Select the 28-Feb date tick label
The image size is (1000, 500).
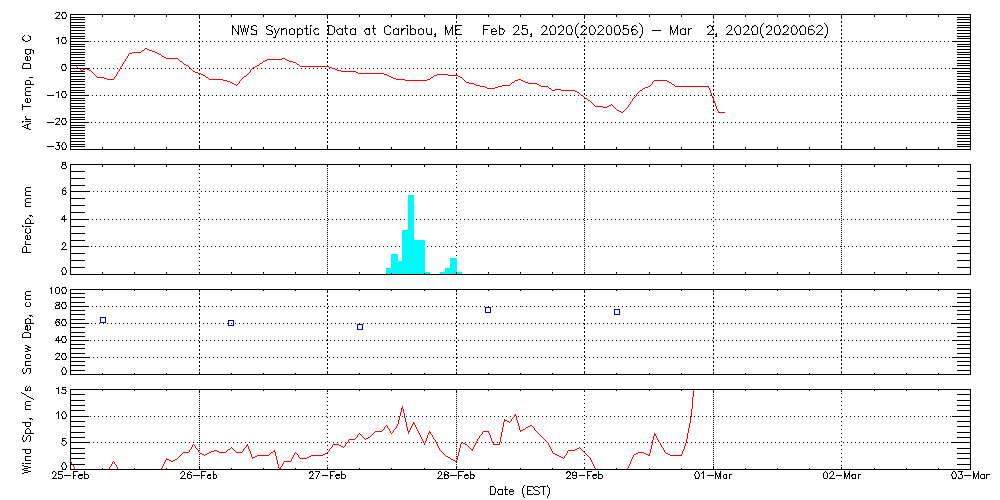point(457,477)
